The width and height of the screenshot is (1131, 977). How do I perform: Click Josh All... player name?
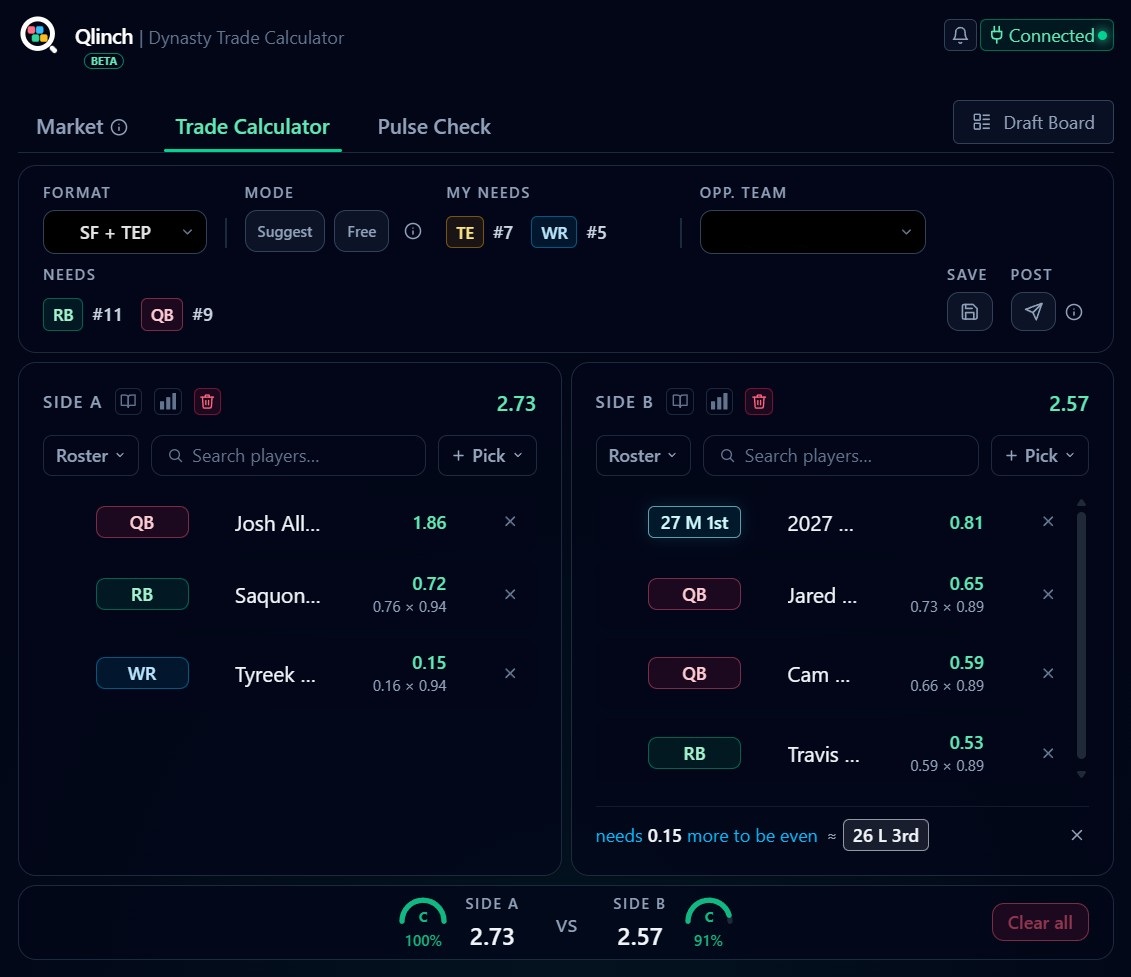[x=277, y=523]
